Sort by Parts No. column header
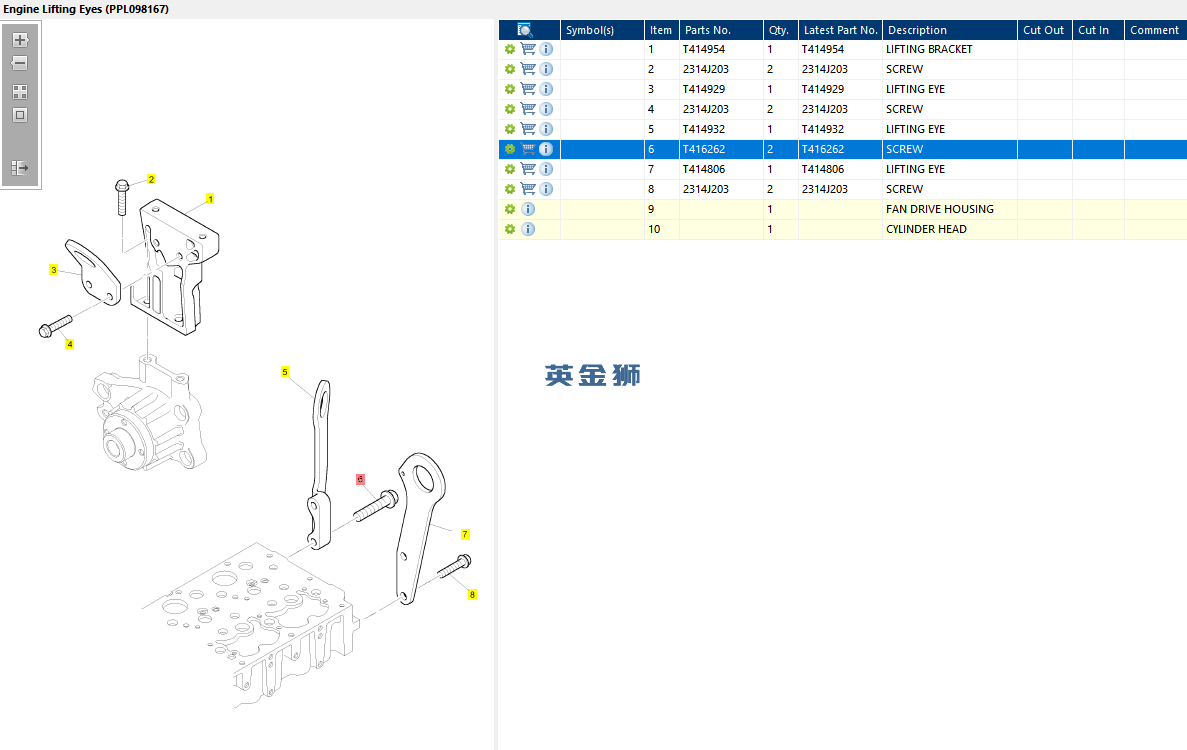 (721, 30)
